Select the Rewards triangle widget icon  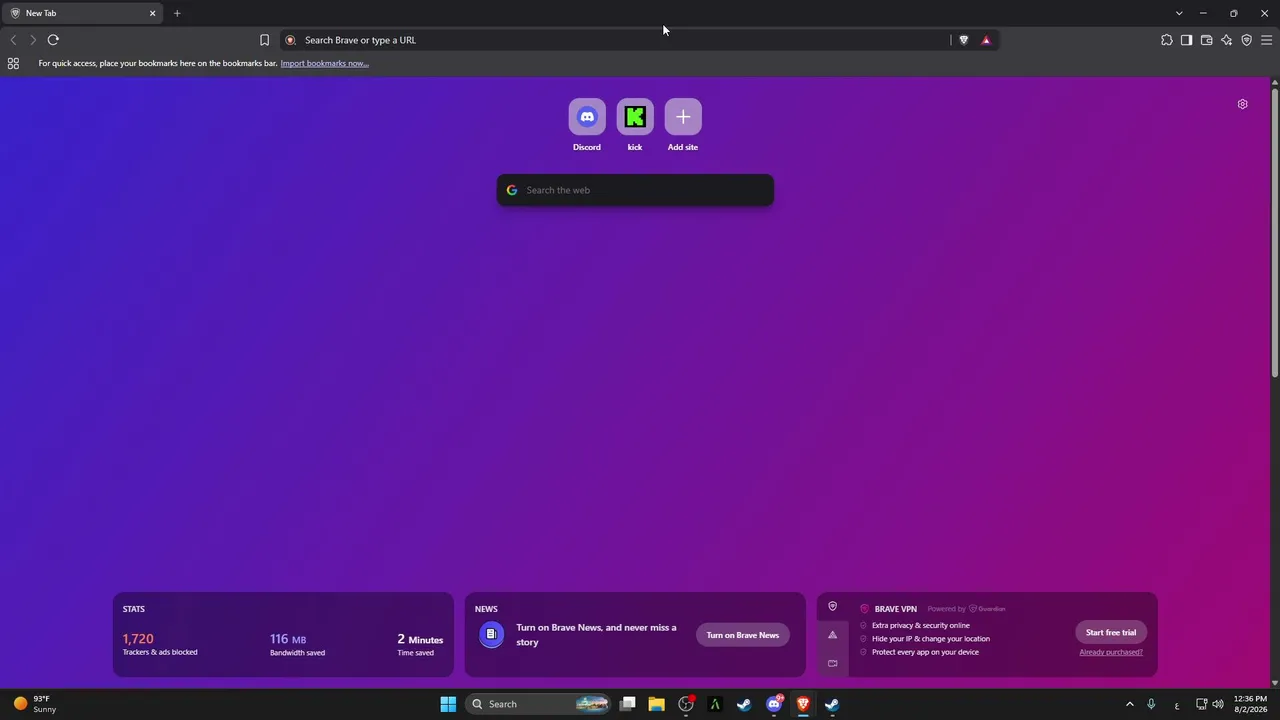click(832, 634)
